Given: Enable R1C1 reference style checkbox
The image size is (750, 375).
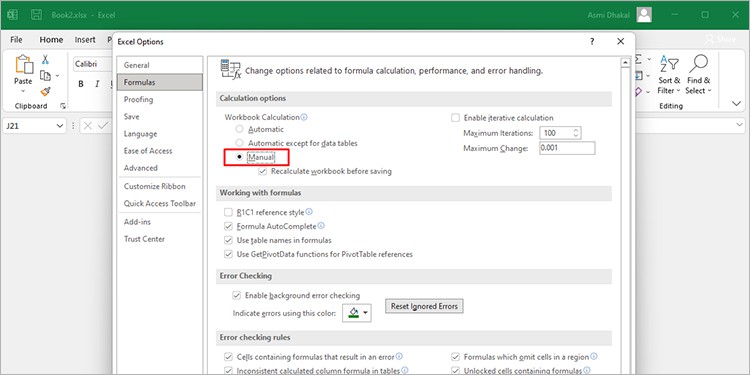Looking at the screenshot, I should click(228, 212).
